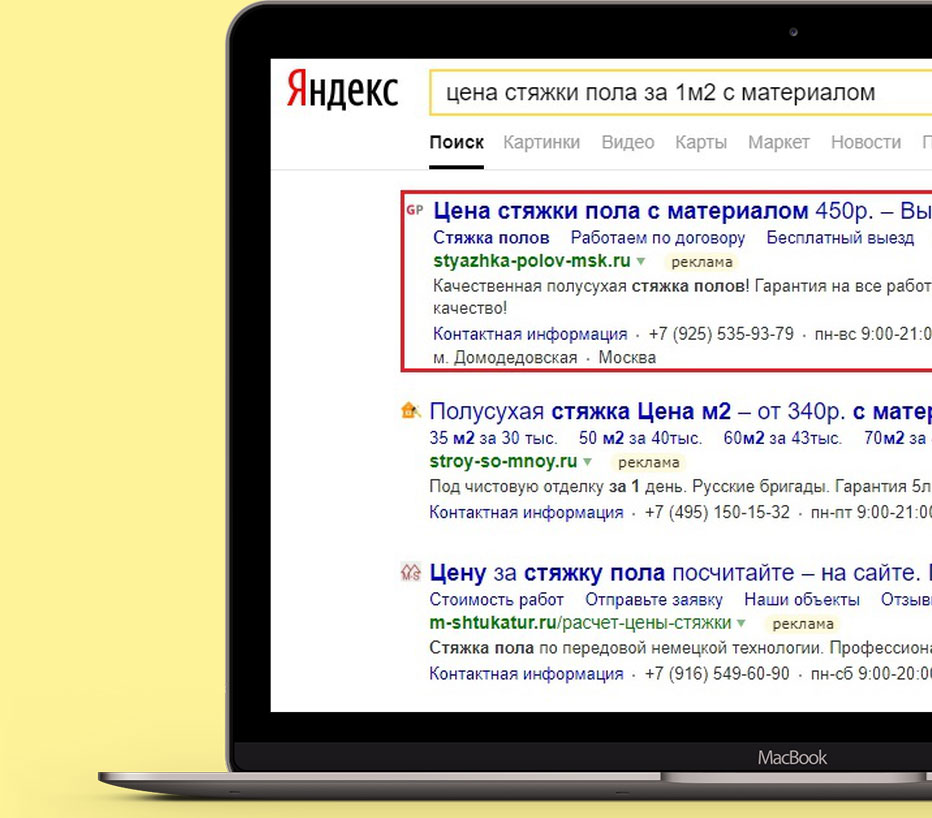Click the реклама label under styazhka-polov-msk.ru
The height and width of the screenshot is (818, 932).
coord(702,262)
